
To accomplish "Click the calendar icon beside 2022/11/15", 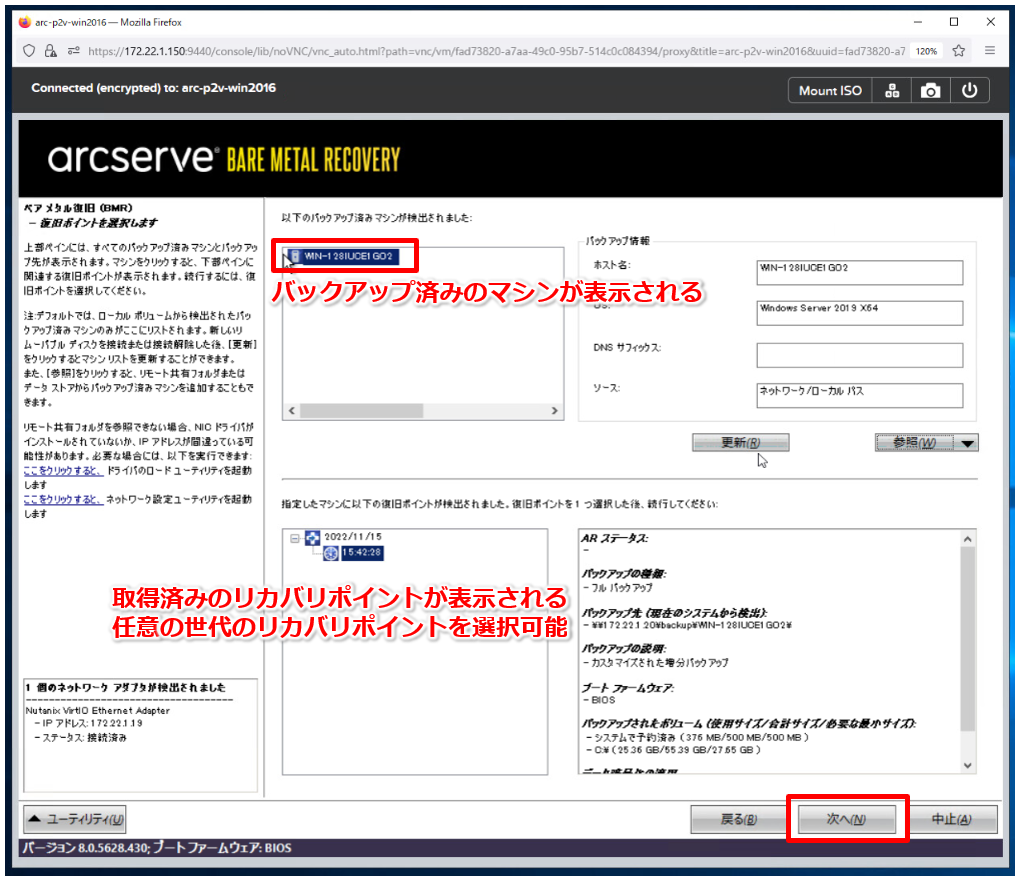I will point(313,537).
